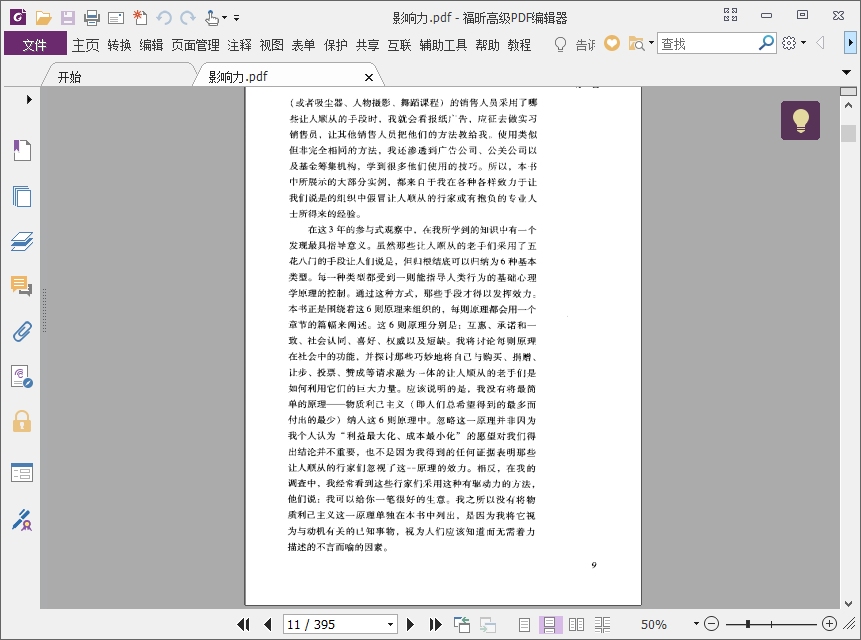Viewport: 861px width, 640px height.
Task: Open the 保护 ribbon tab
Action: pyautogui.click(x=336, y=44)
